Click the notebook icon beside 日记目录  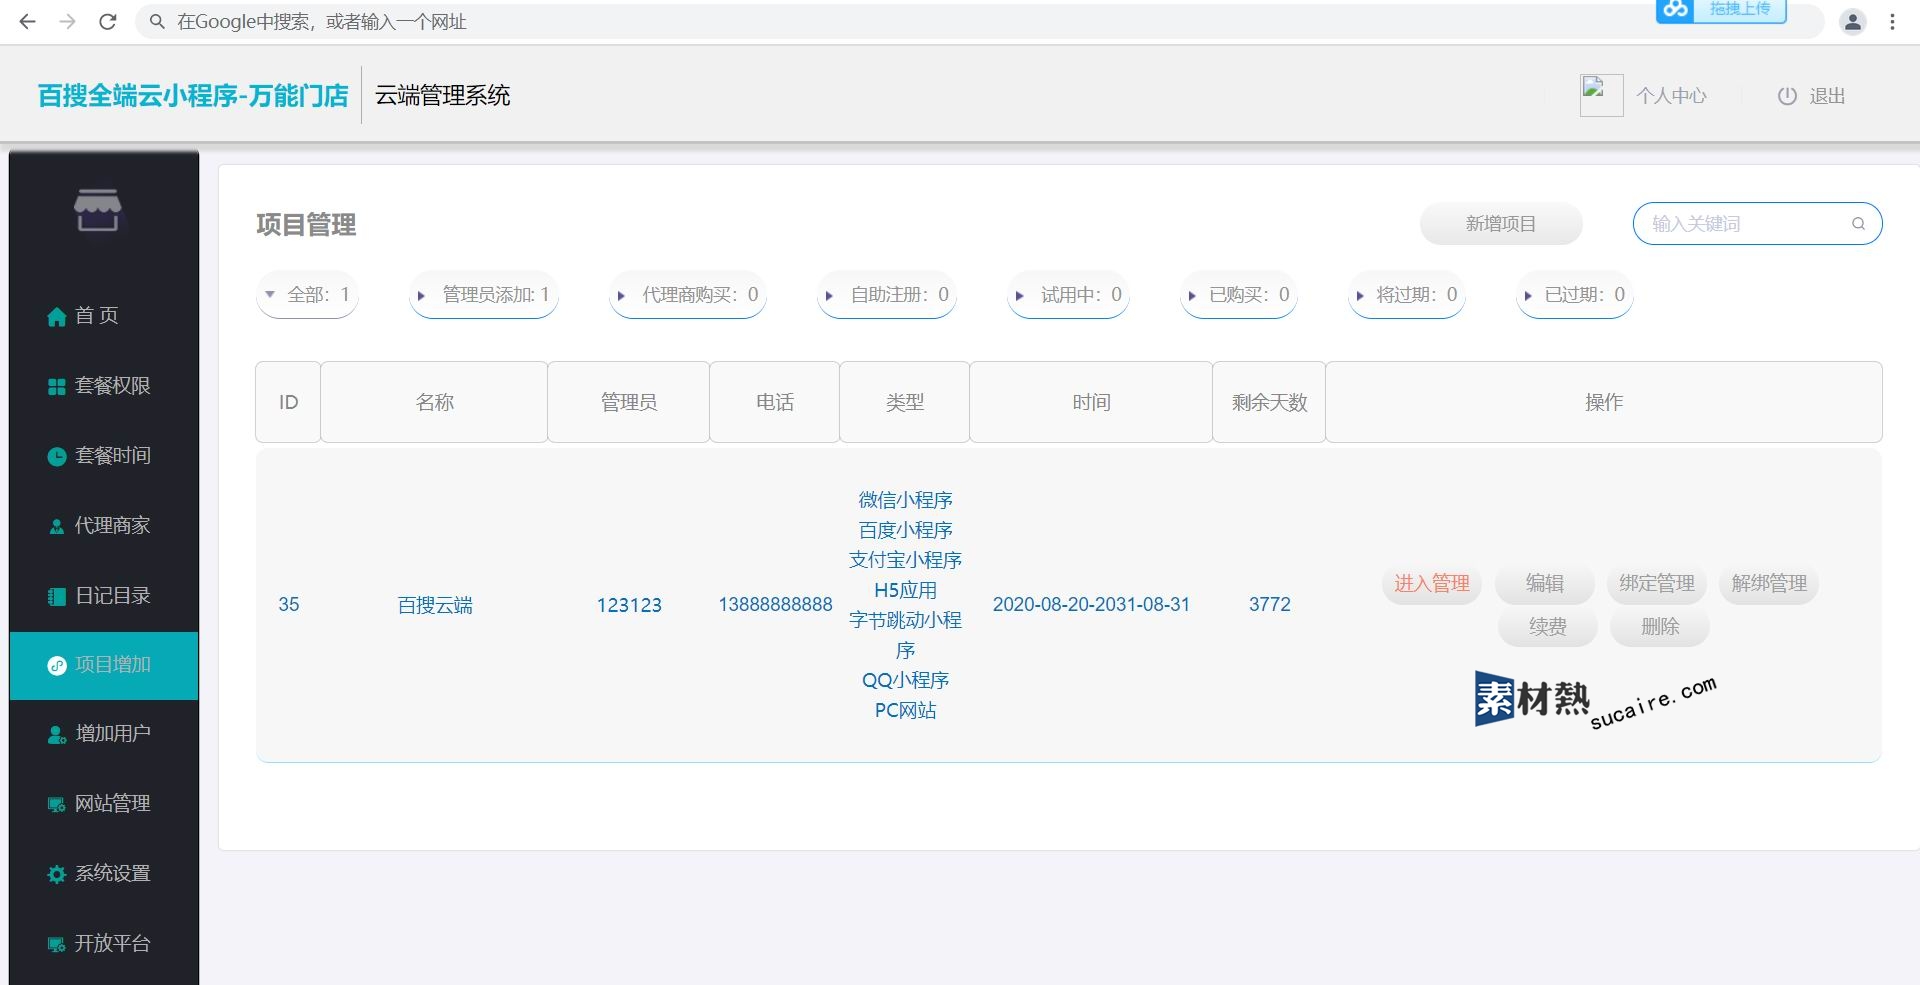[57, 596]
